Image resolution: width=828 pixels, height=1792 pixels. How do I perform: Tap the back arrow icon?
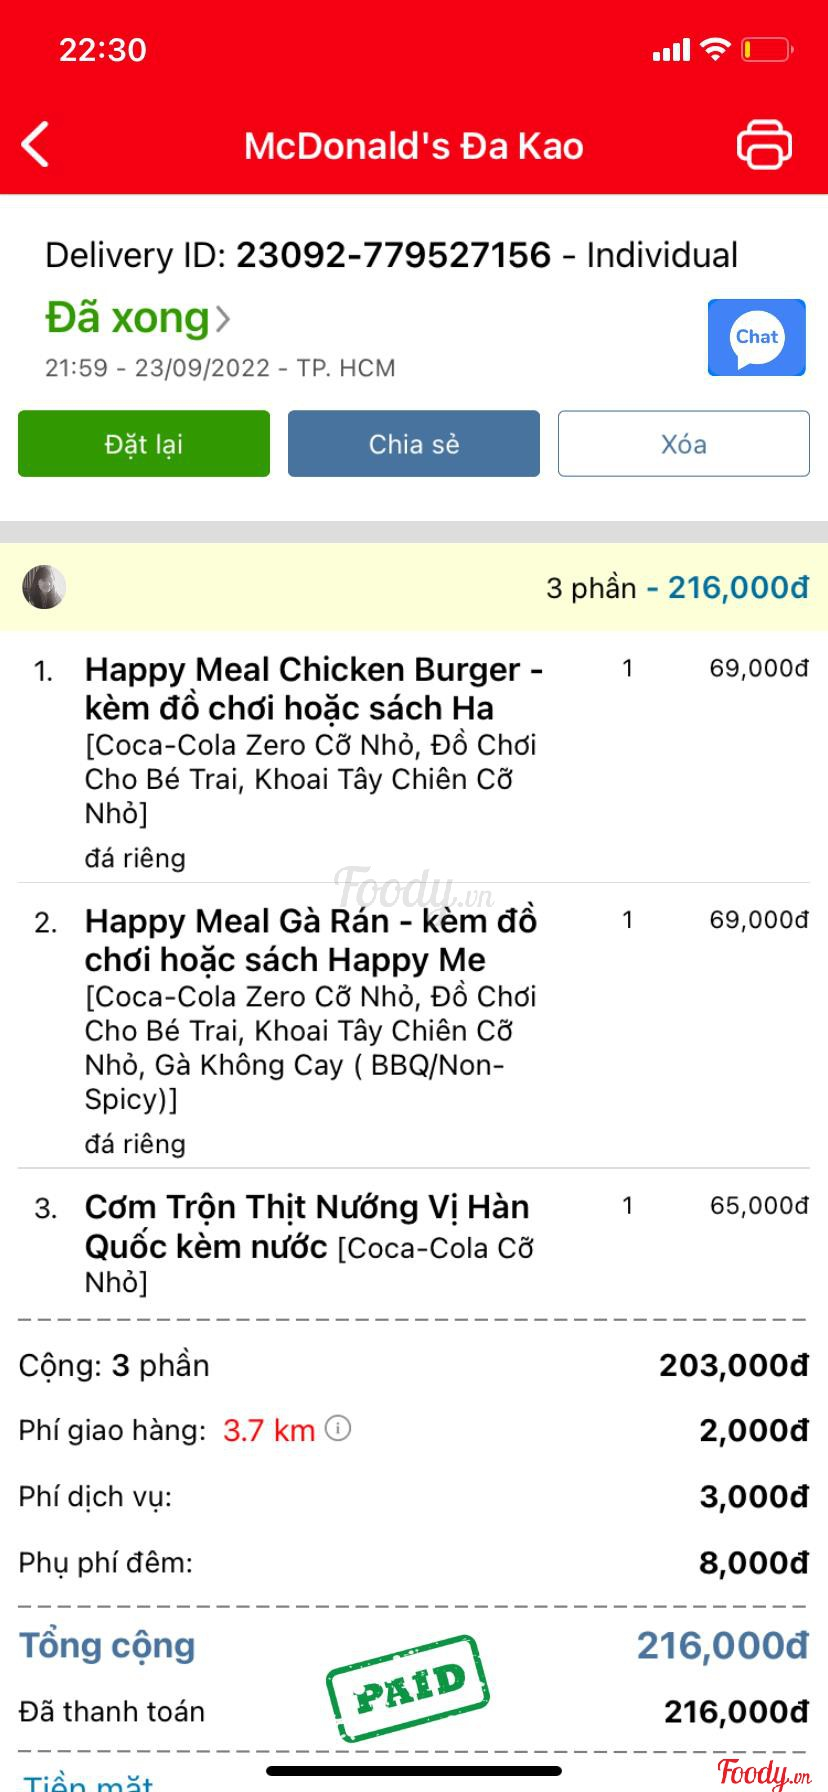point(36,145)
